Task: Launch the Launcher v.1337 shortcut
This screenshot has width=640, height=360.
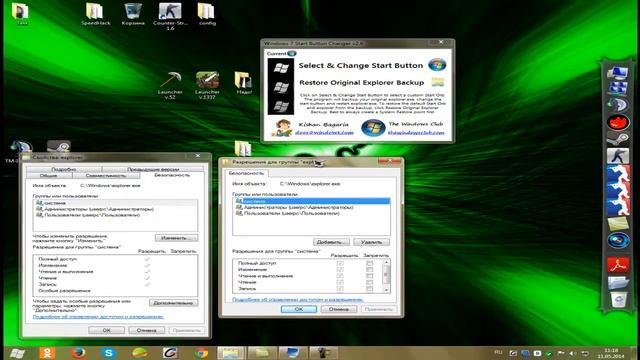Action: coord(207,86)
